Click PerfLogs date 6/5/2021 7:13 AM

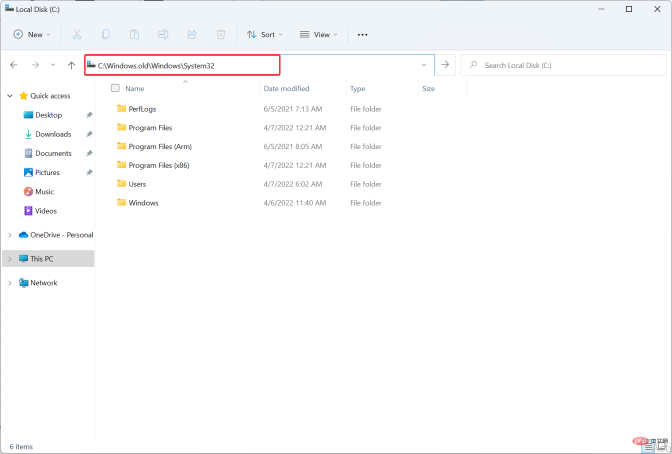coord(293,109)
